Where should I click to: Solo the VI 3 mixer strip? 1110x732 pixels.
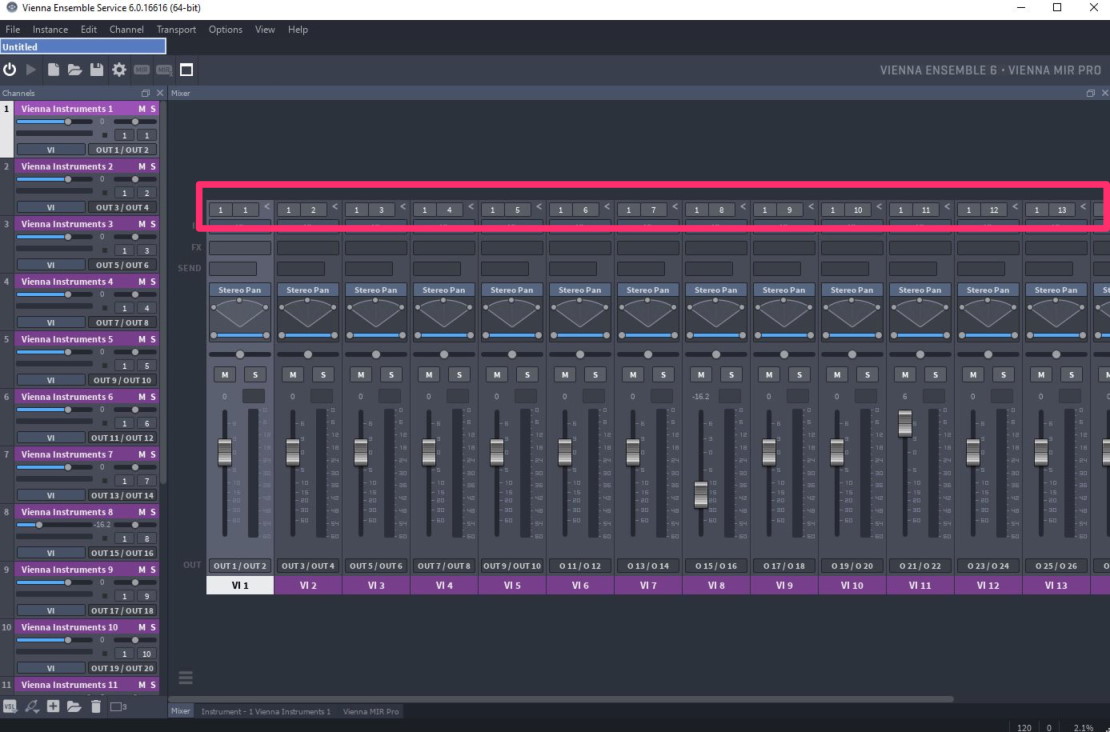coord(391,374)
